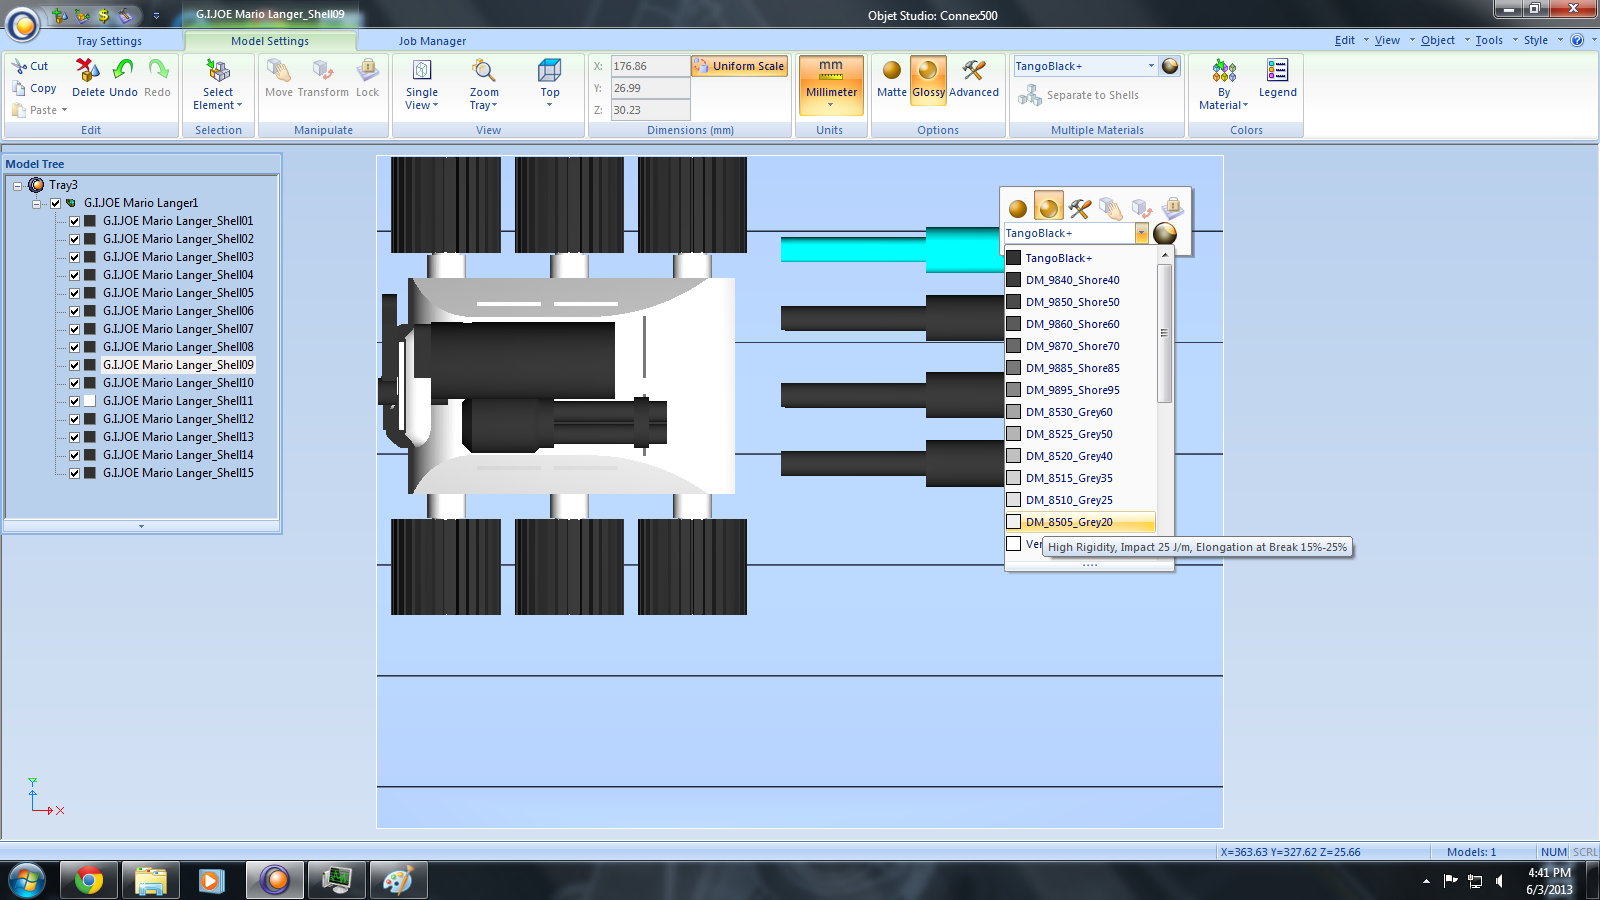Toggle checkbox for G.I.JOE Mario Langer_Shell07

[74, 329]
